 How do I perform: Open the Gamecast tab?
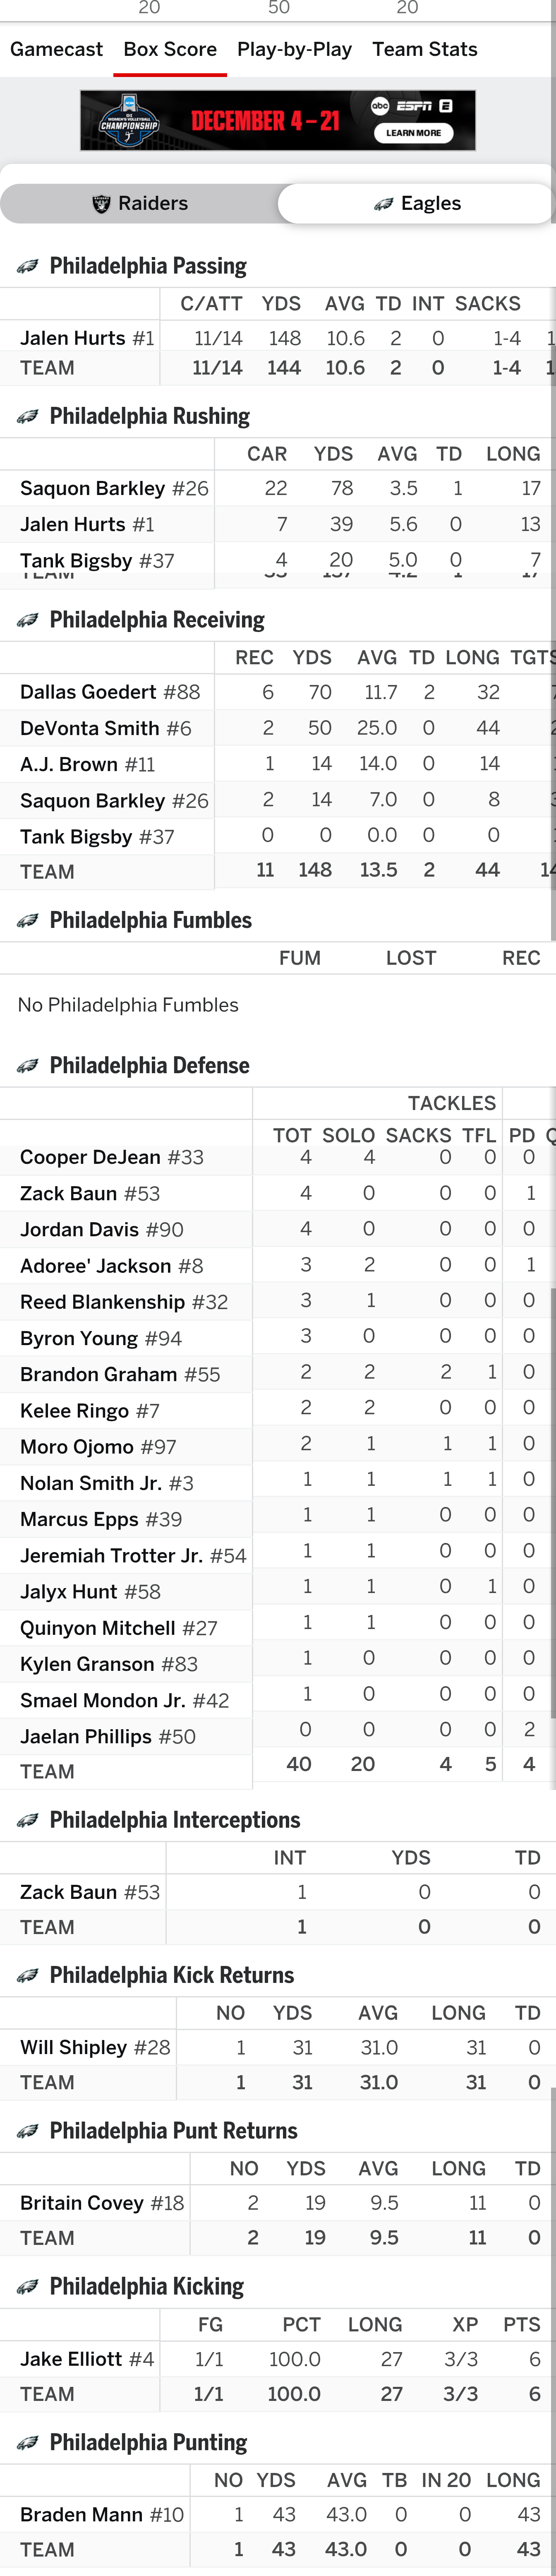coord(56,49)
